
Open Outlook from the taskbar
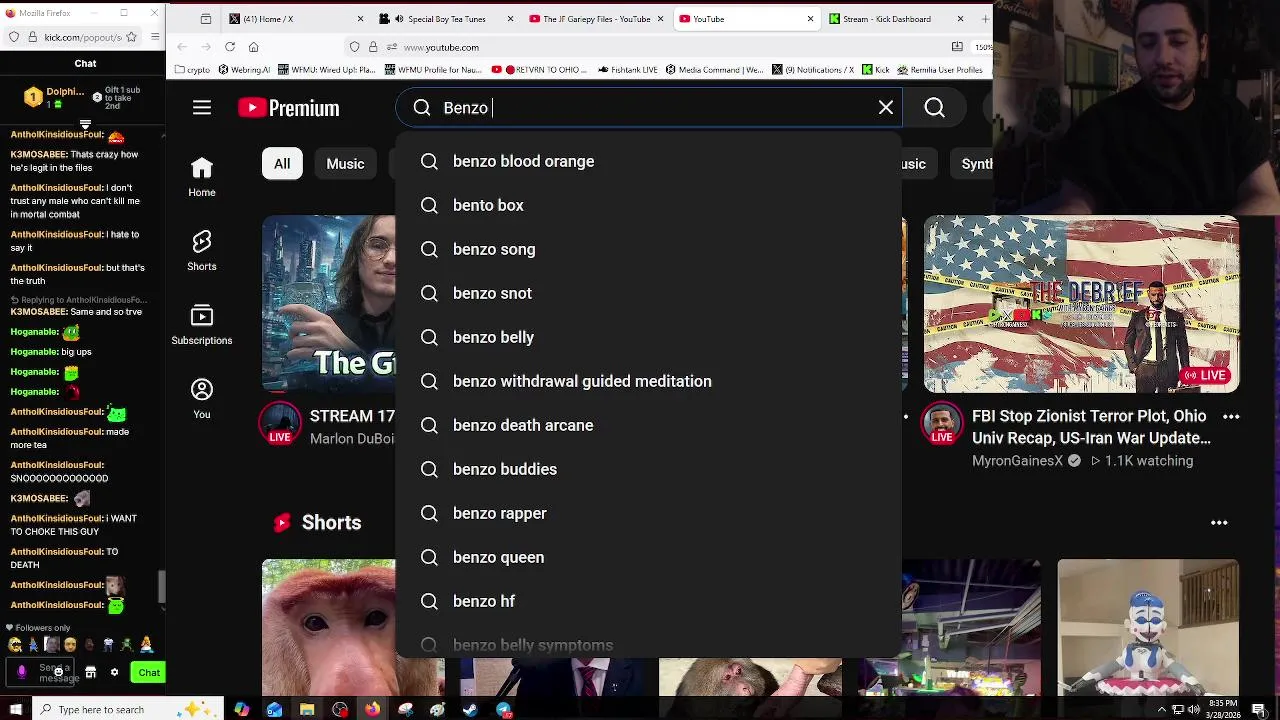click(274, 710)
